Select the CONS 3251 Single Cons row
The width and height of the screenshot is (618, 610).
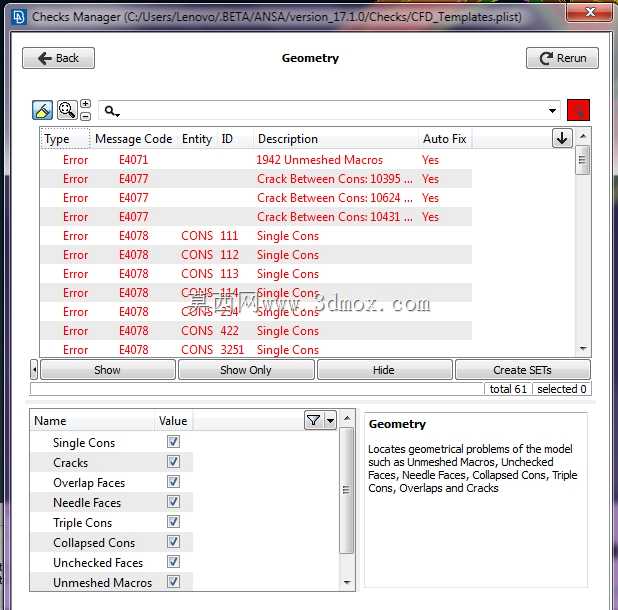[256, 350]
